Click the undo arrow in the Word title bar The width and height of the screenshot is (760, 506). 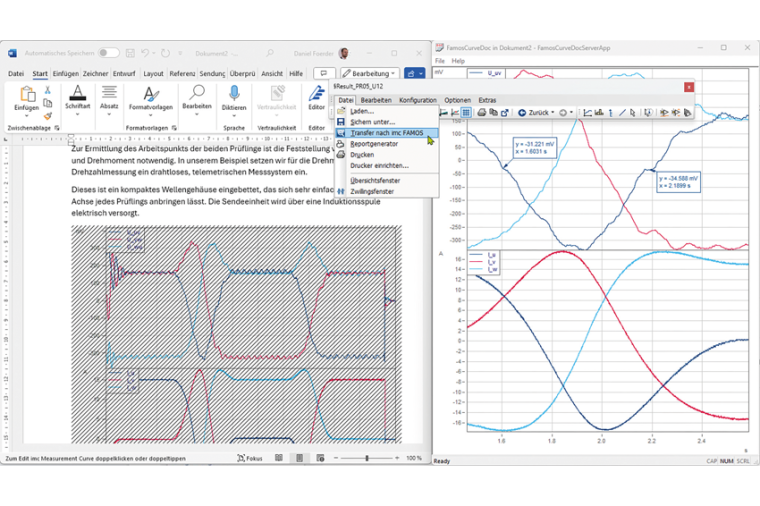pos(146,53)
